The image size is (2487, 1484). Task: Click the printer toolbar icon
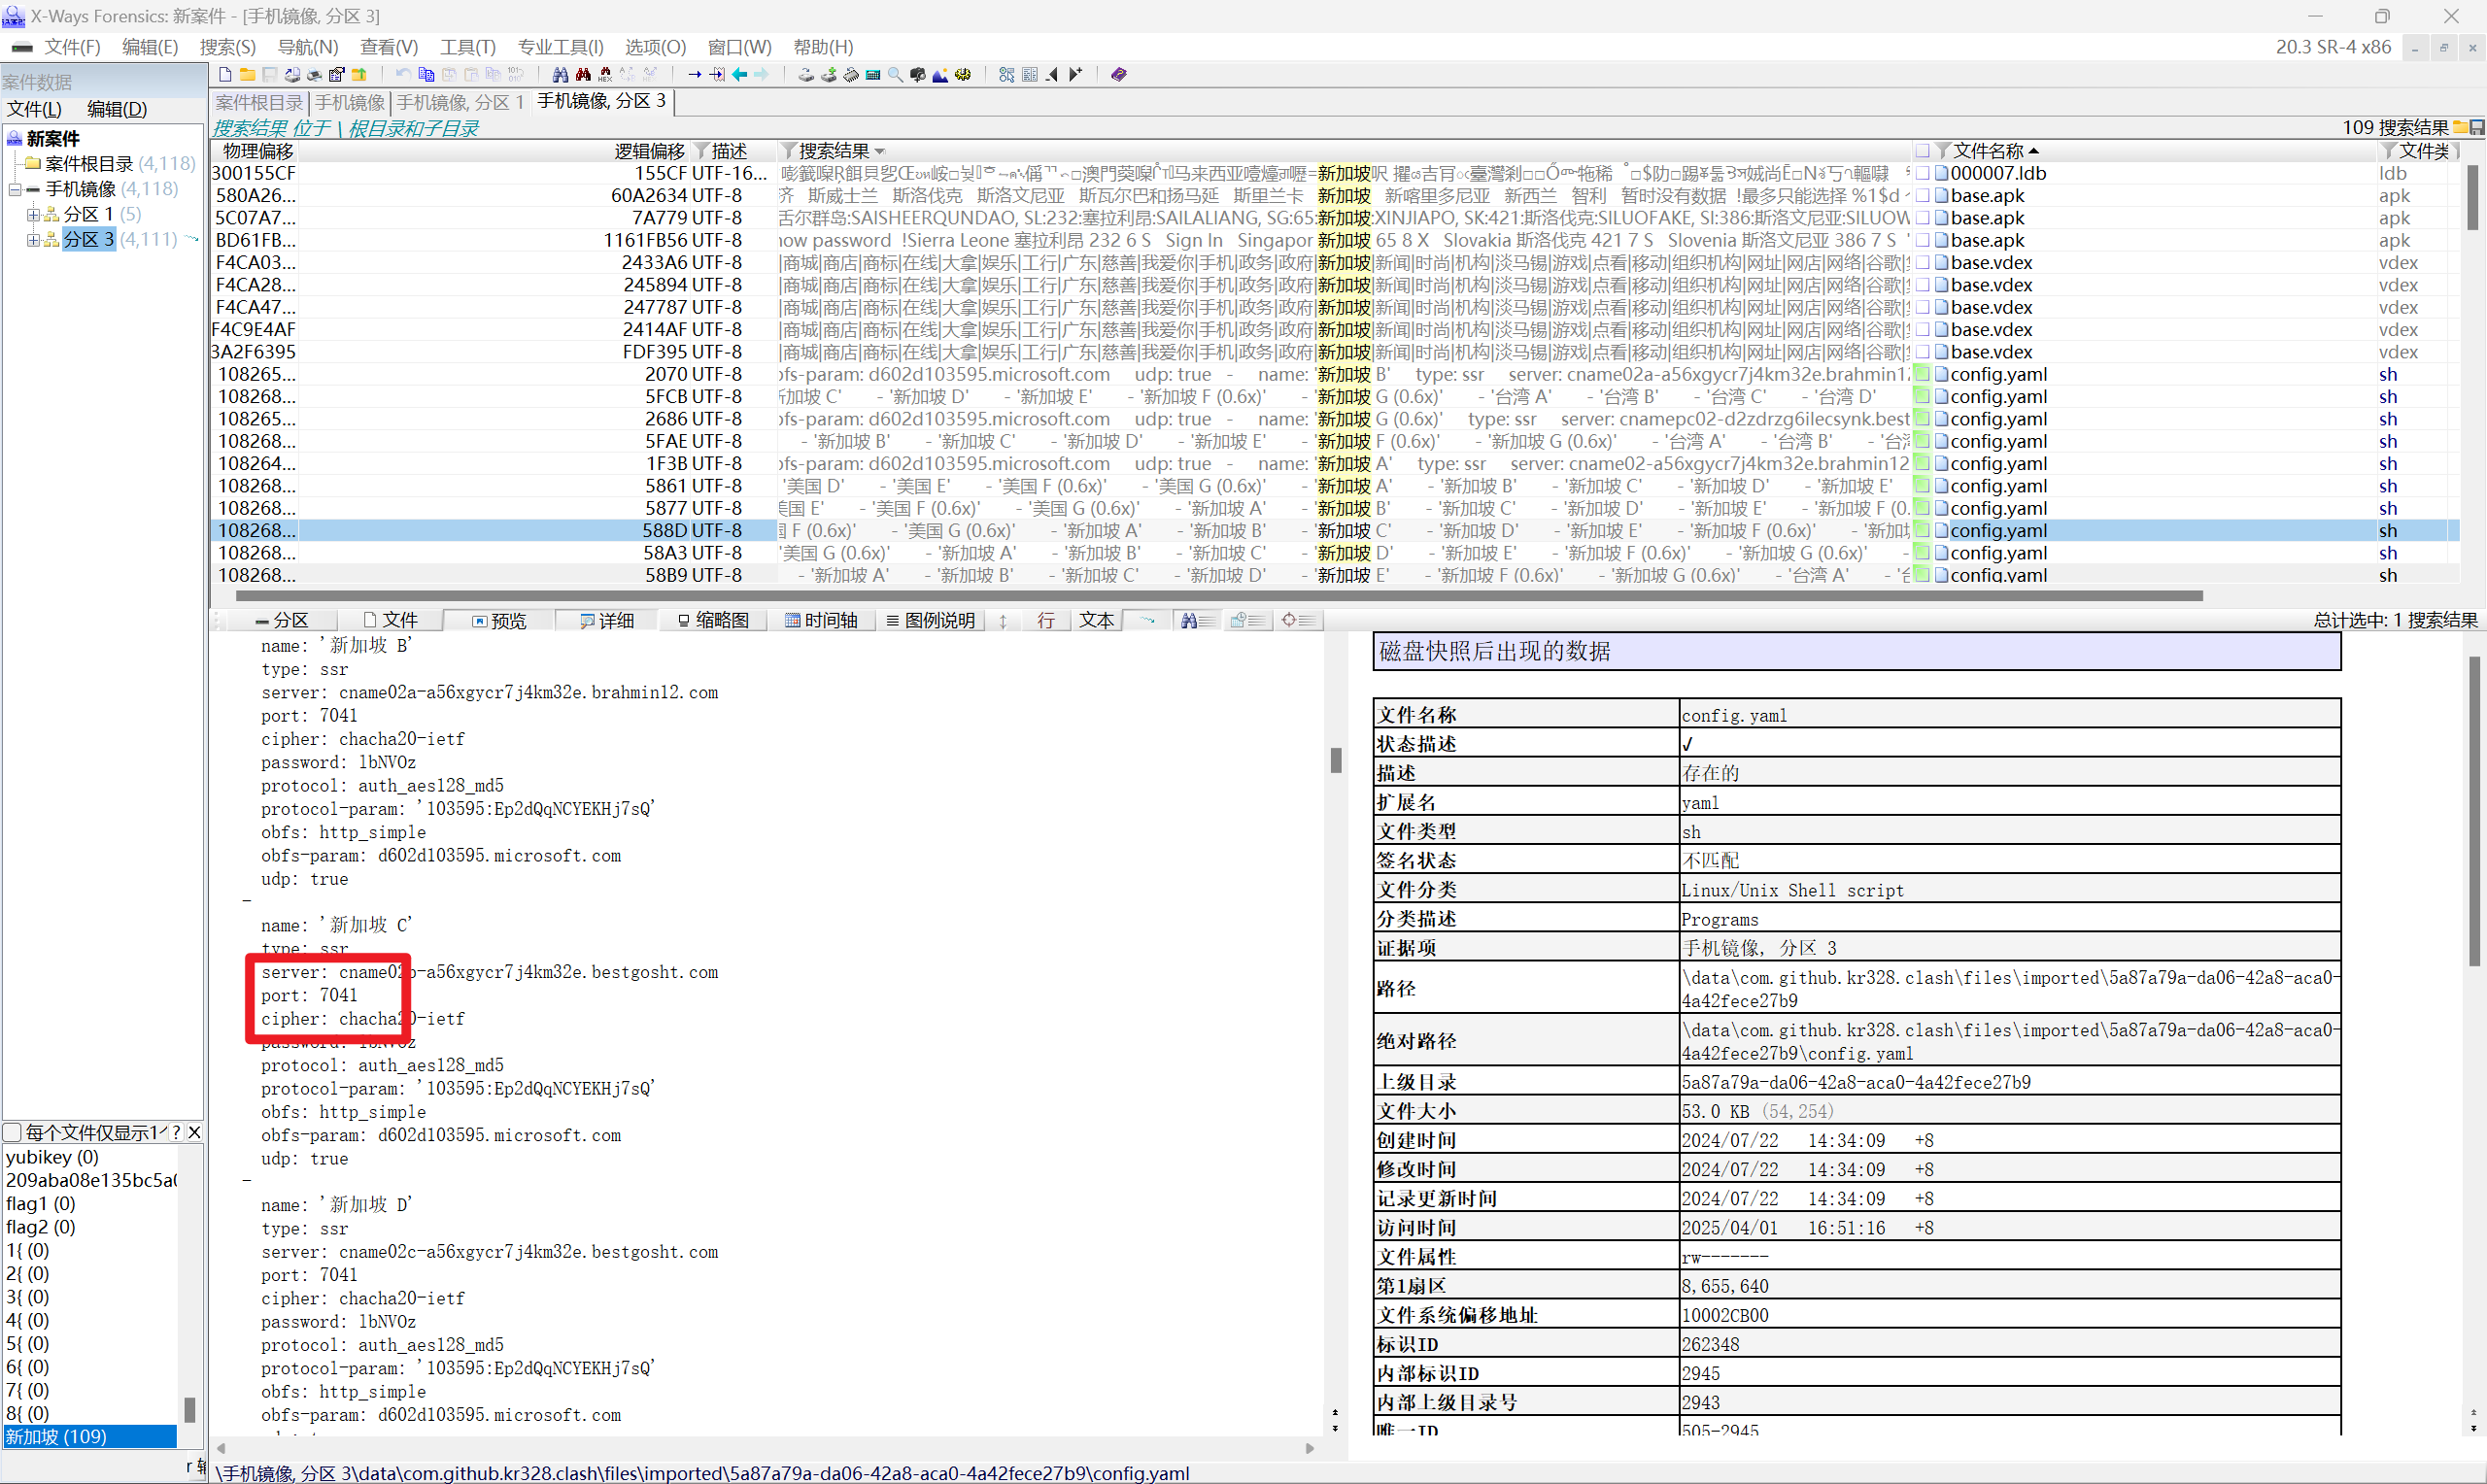314,75
